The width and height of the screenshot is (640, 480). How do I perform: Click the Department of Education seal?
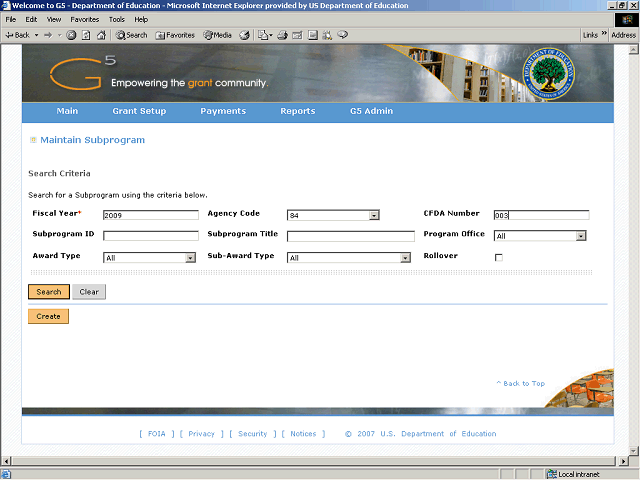click(x=549, y=74)
